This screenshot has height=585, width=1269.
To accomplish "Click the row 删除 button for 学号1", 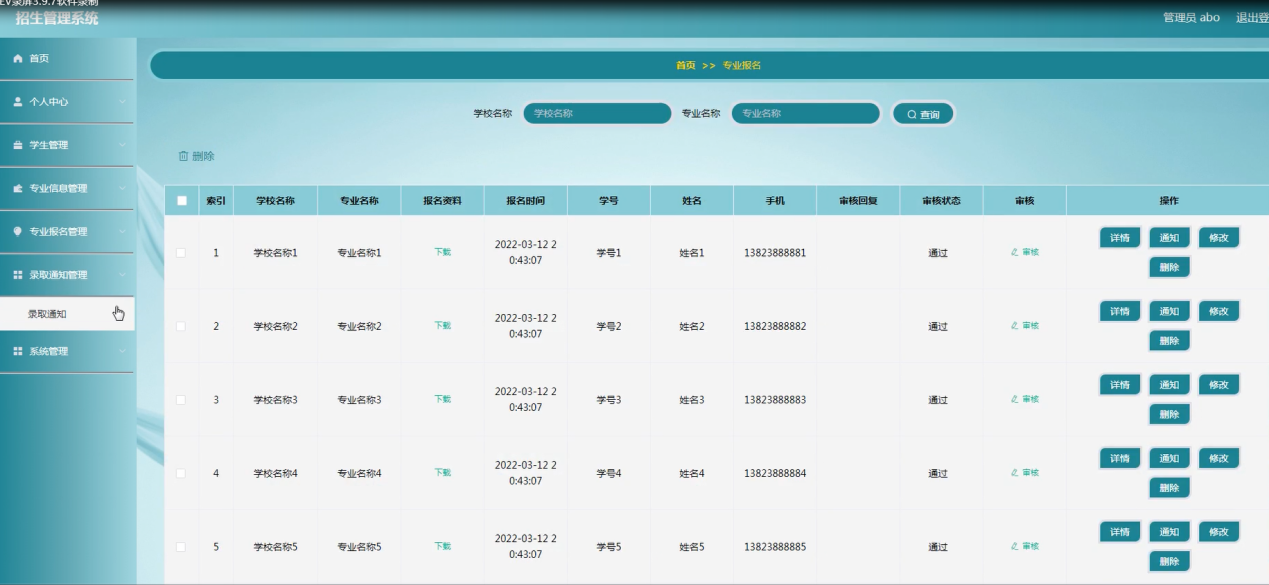I will 1169,267.
